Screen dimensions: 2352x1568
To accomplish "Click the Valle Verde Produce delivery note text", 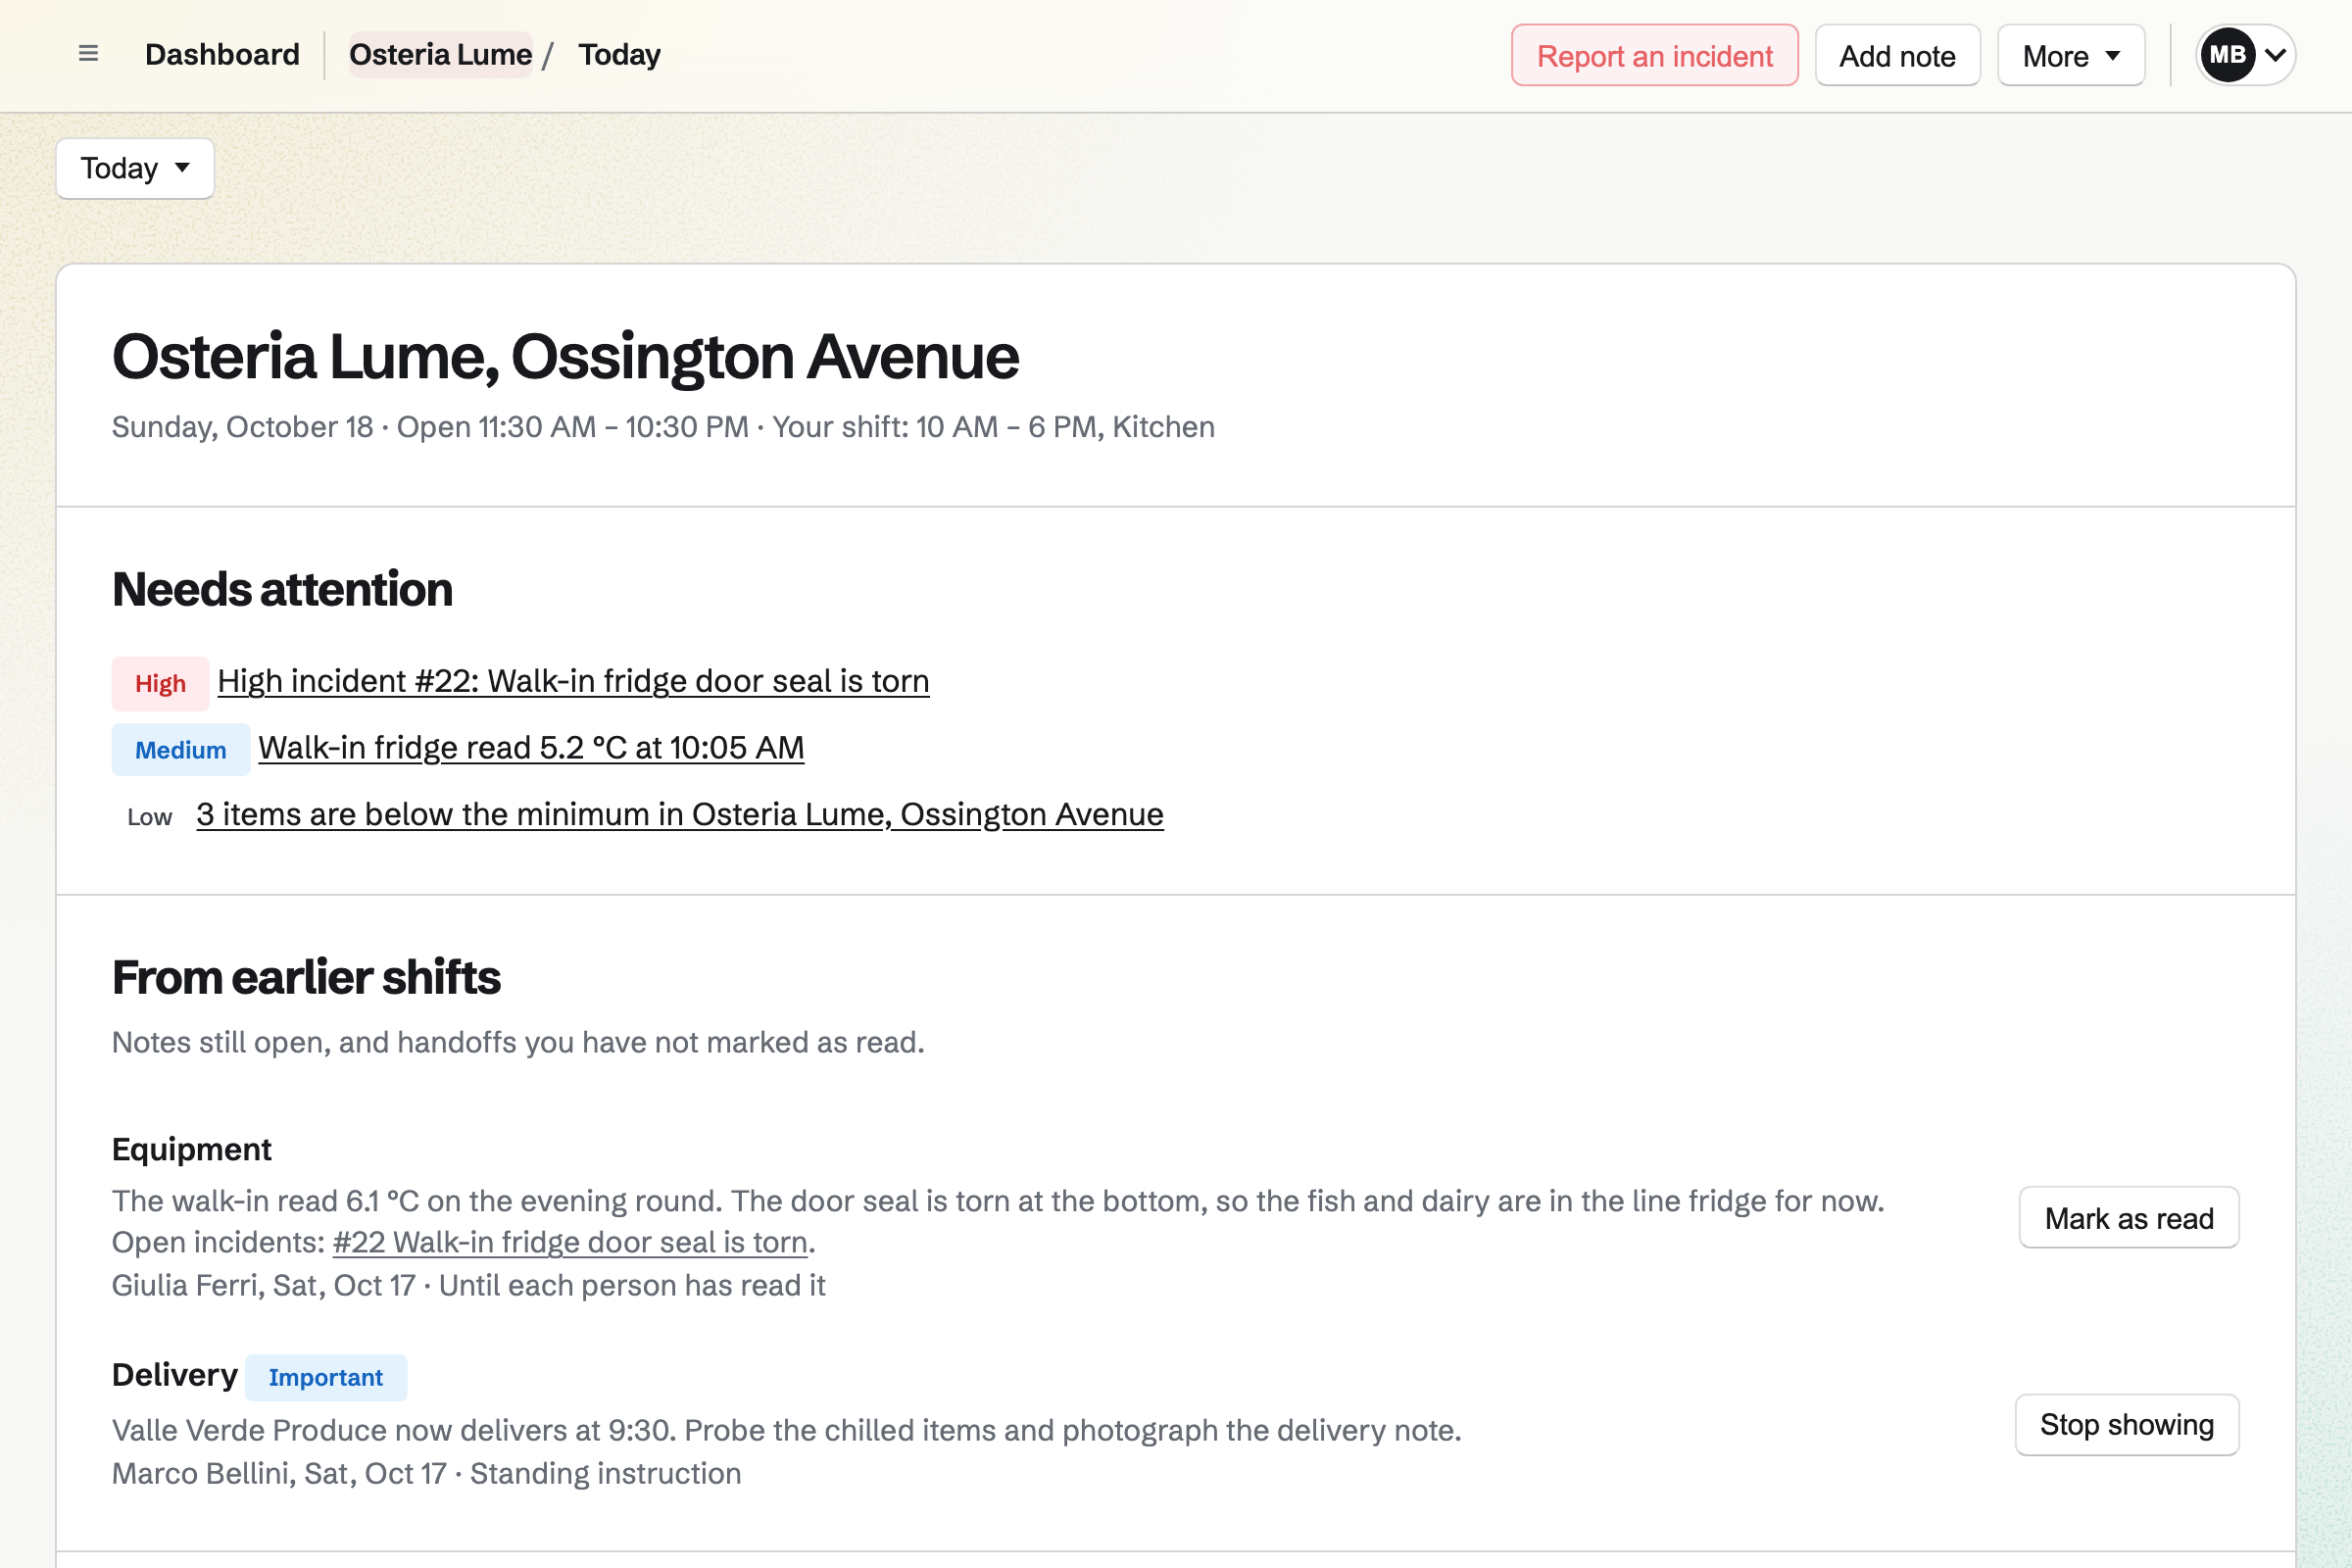I will click(x=786, y=1430).
